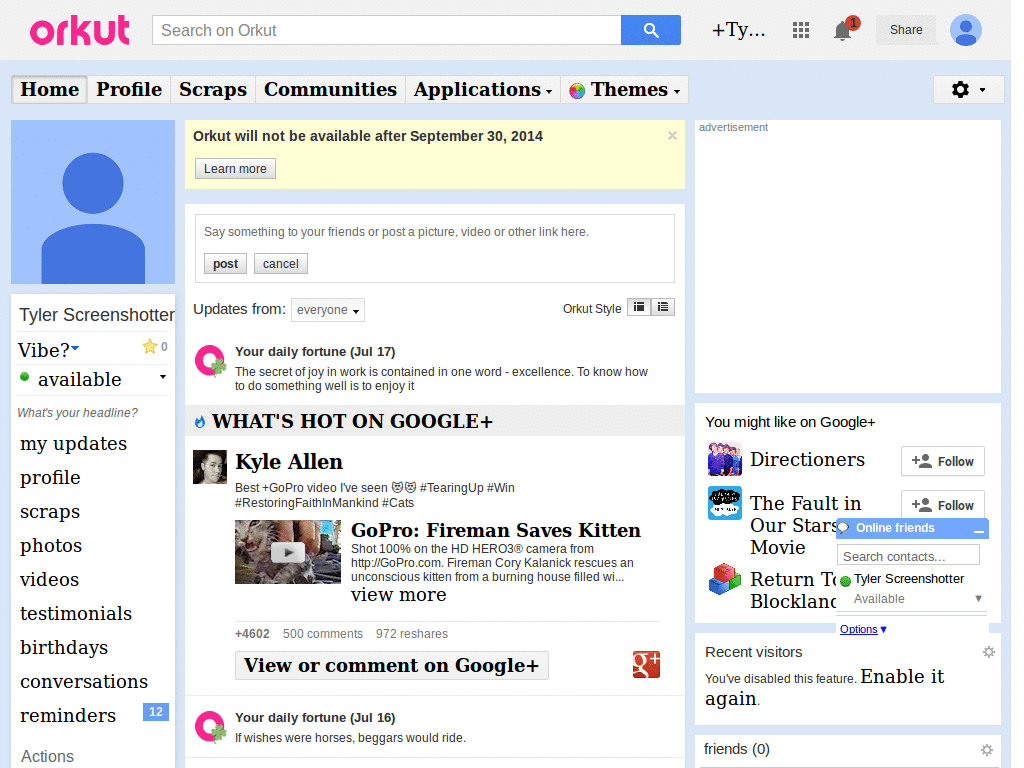Click the Jul 16 fortune icon
Viewport: 1024px width, 768px height.
[210, 727]
